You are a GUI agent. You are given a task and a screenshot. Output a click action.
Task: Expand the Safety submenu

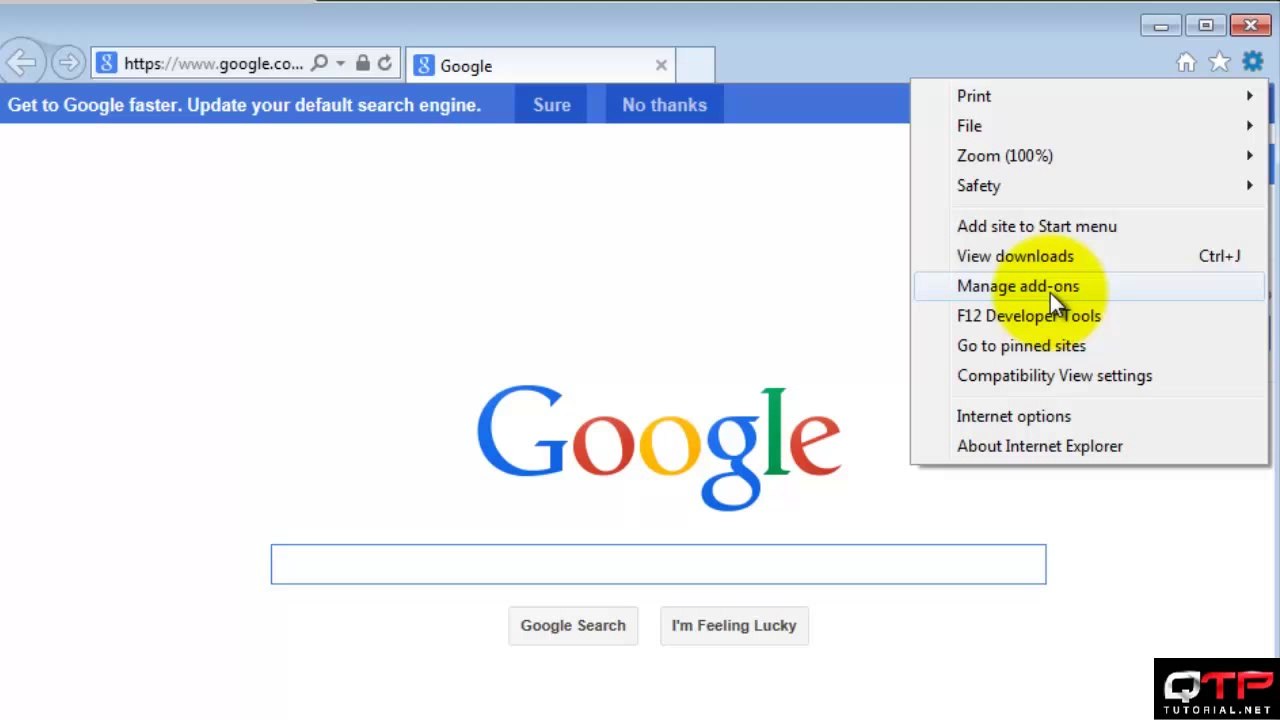pyautogui.click(x=1090, y=186)
